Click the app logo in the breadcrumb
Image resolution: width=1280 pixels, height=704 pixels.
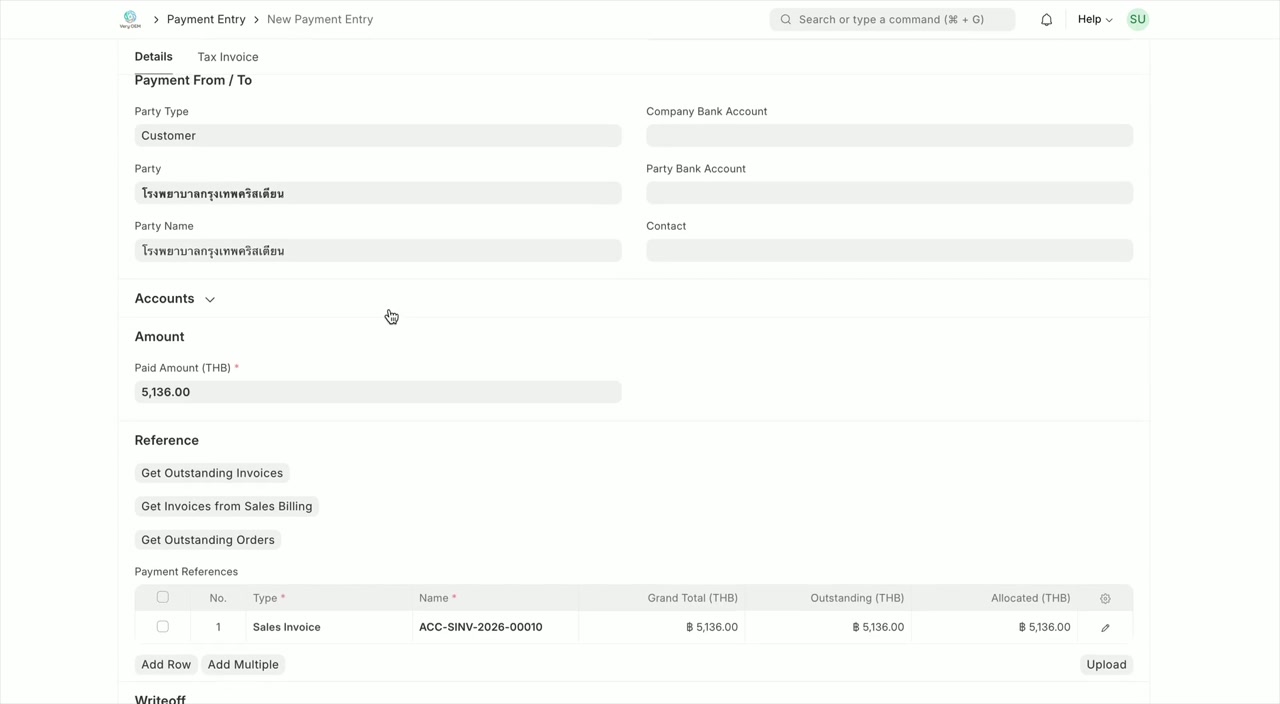(x=130, y=19)
